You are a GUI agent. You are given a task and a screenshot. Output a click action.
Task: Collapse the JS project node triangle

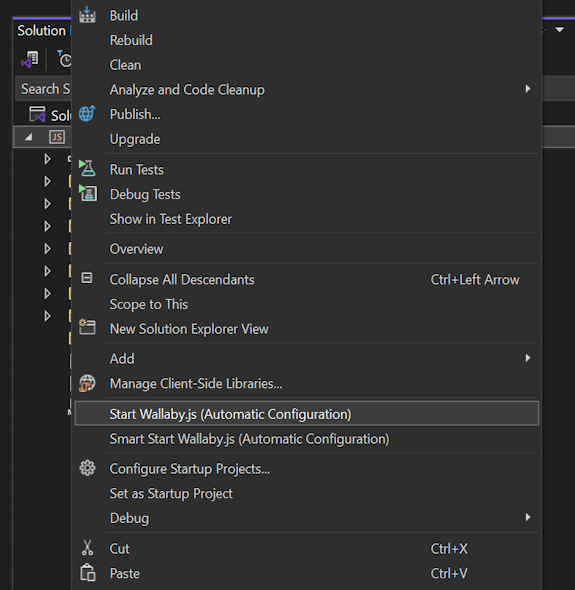pyautogui.click(x=29, y=137)
